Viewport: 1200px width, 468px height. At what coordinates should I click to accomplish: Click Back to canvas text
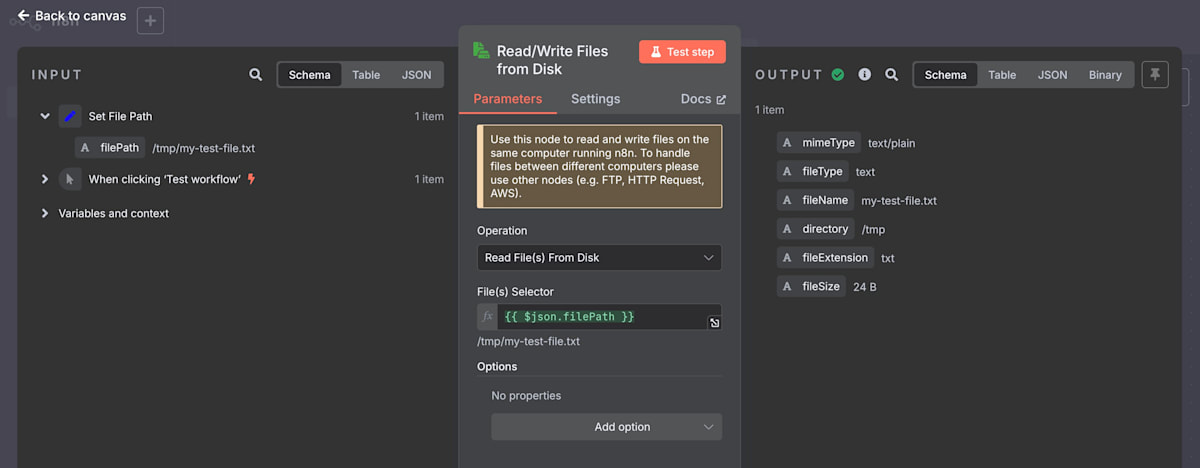81,16
